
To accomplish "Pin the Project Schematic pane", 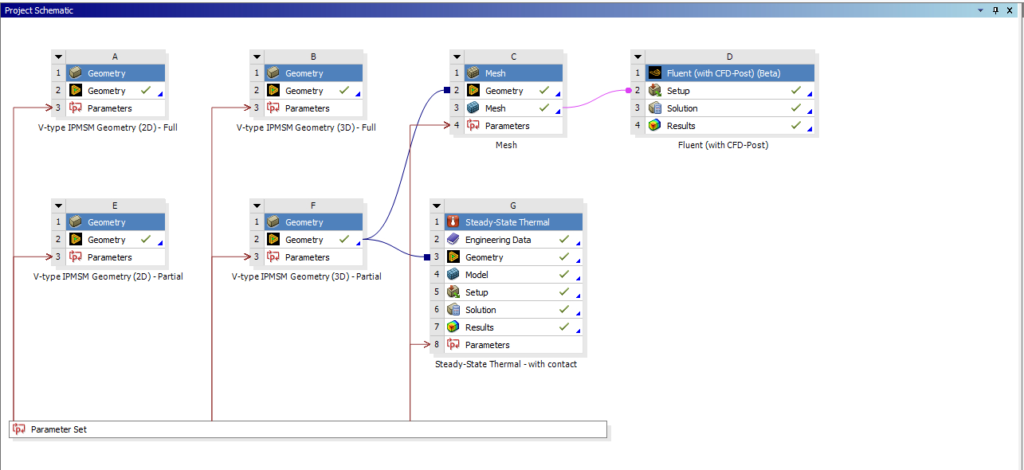I will point(995,10).
